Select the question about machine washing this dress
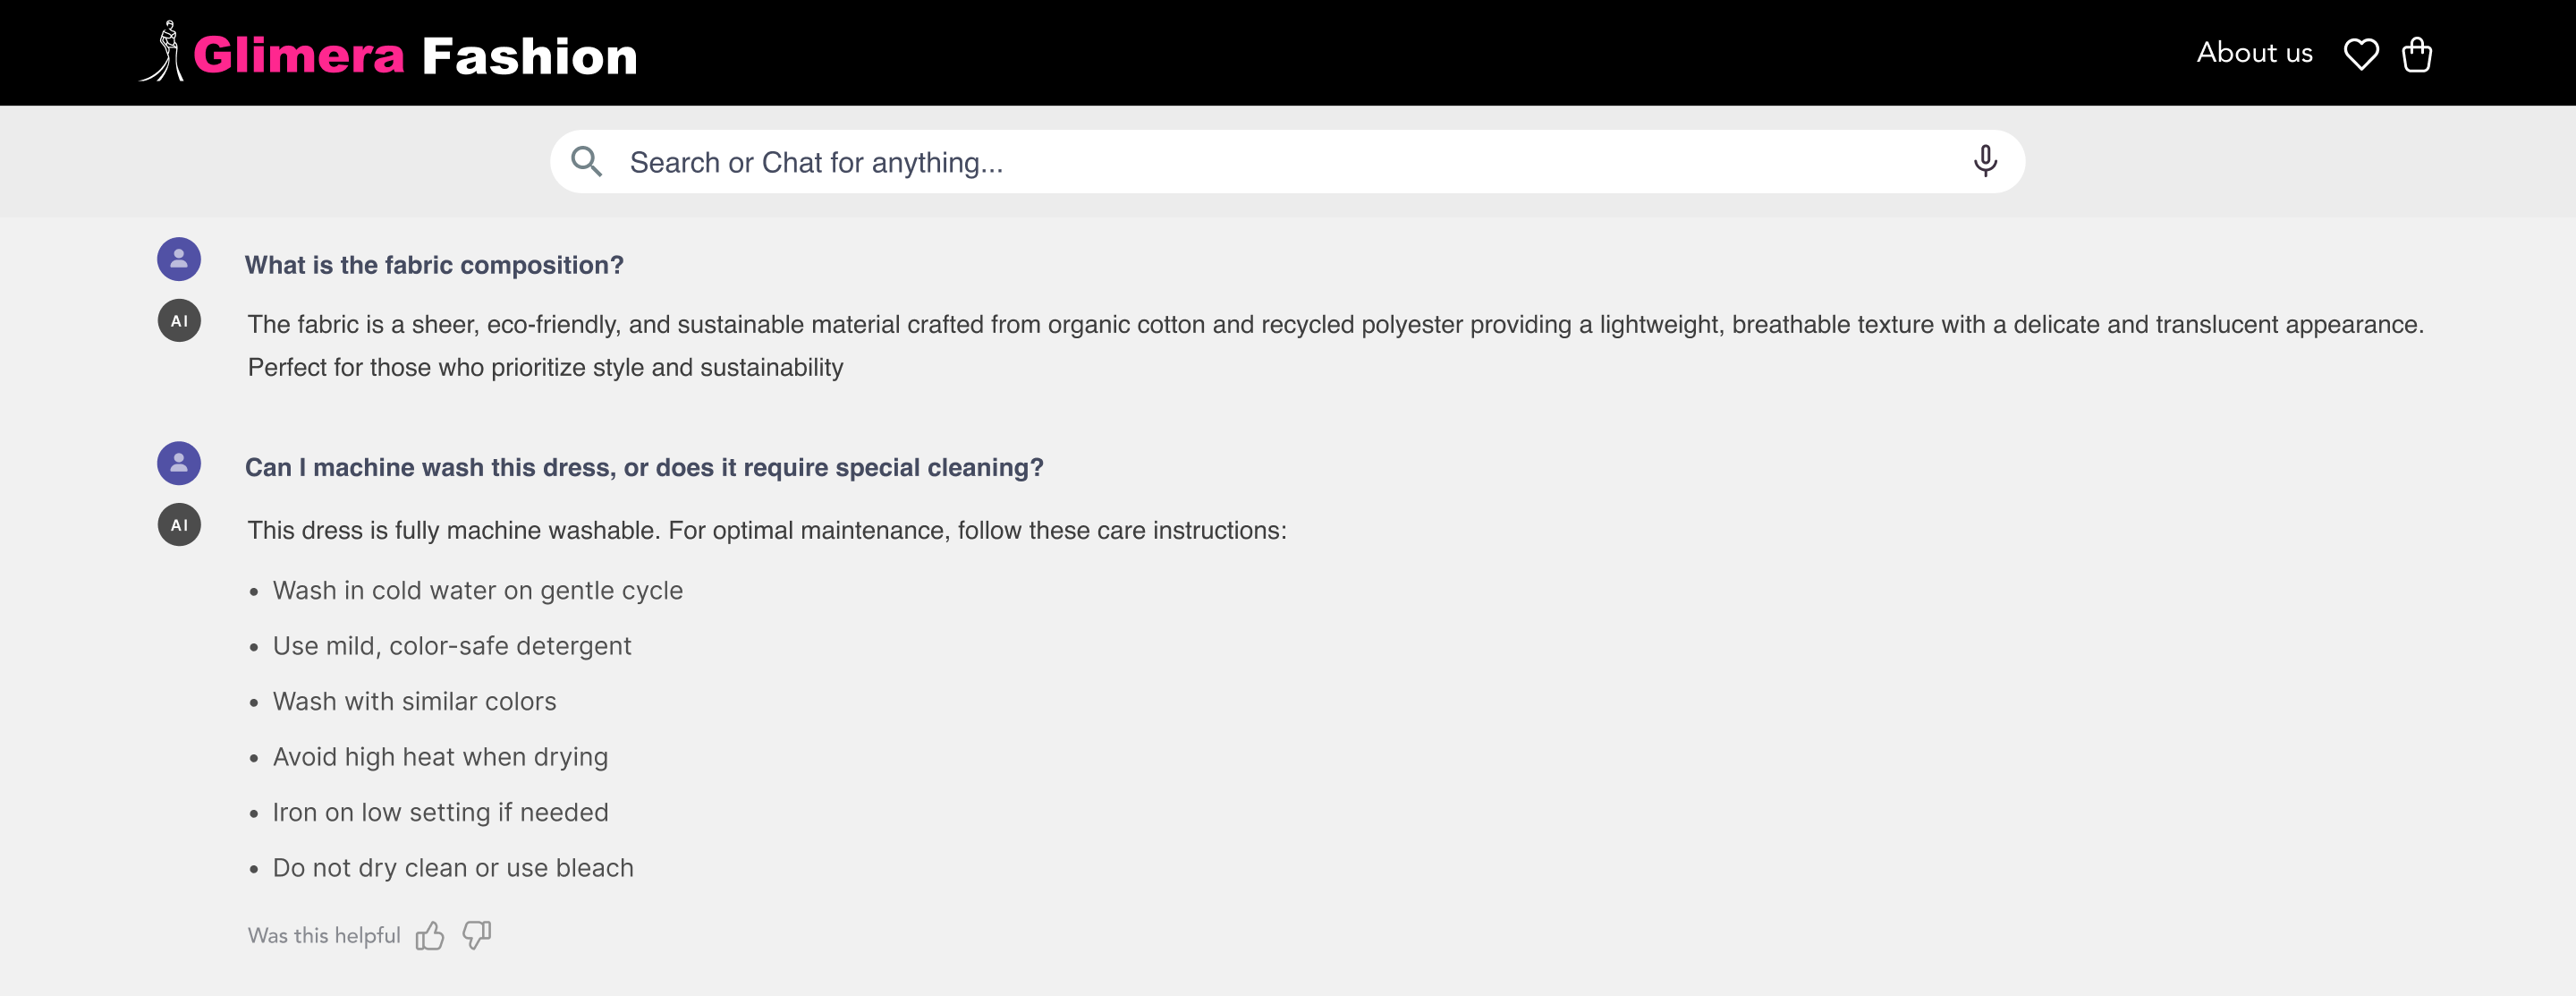 tap(644, 468)
